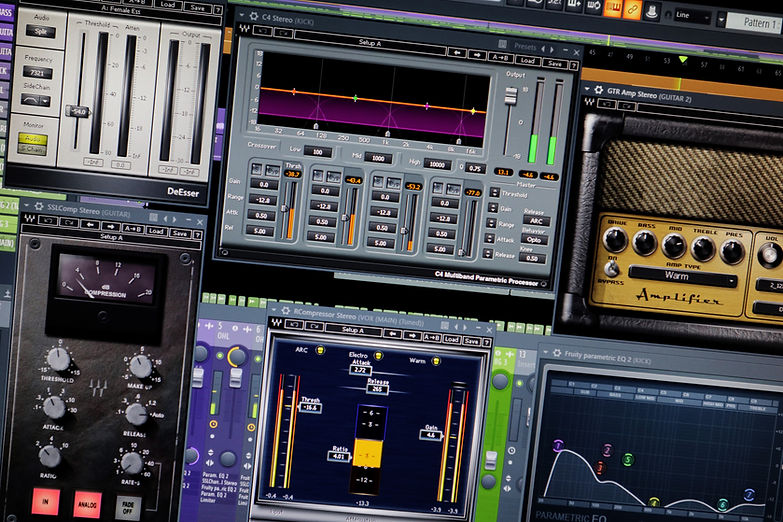Click the Master Threshold stepper in C4
783x522 pixels.
pos(494,192)
